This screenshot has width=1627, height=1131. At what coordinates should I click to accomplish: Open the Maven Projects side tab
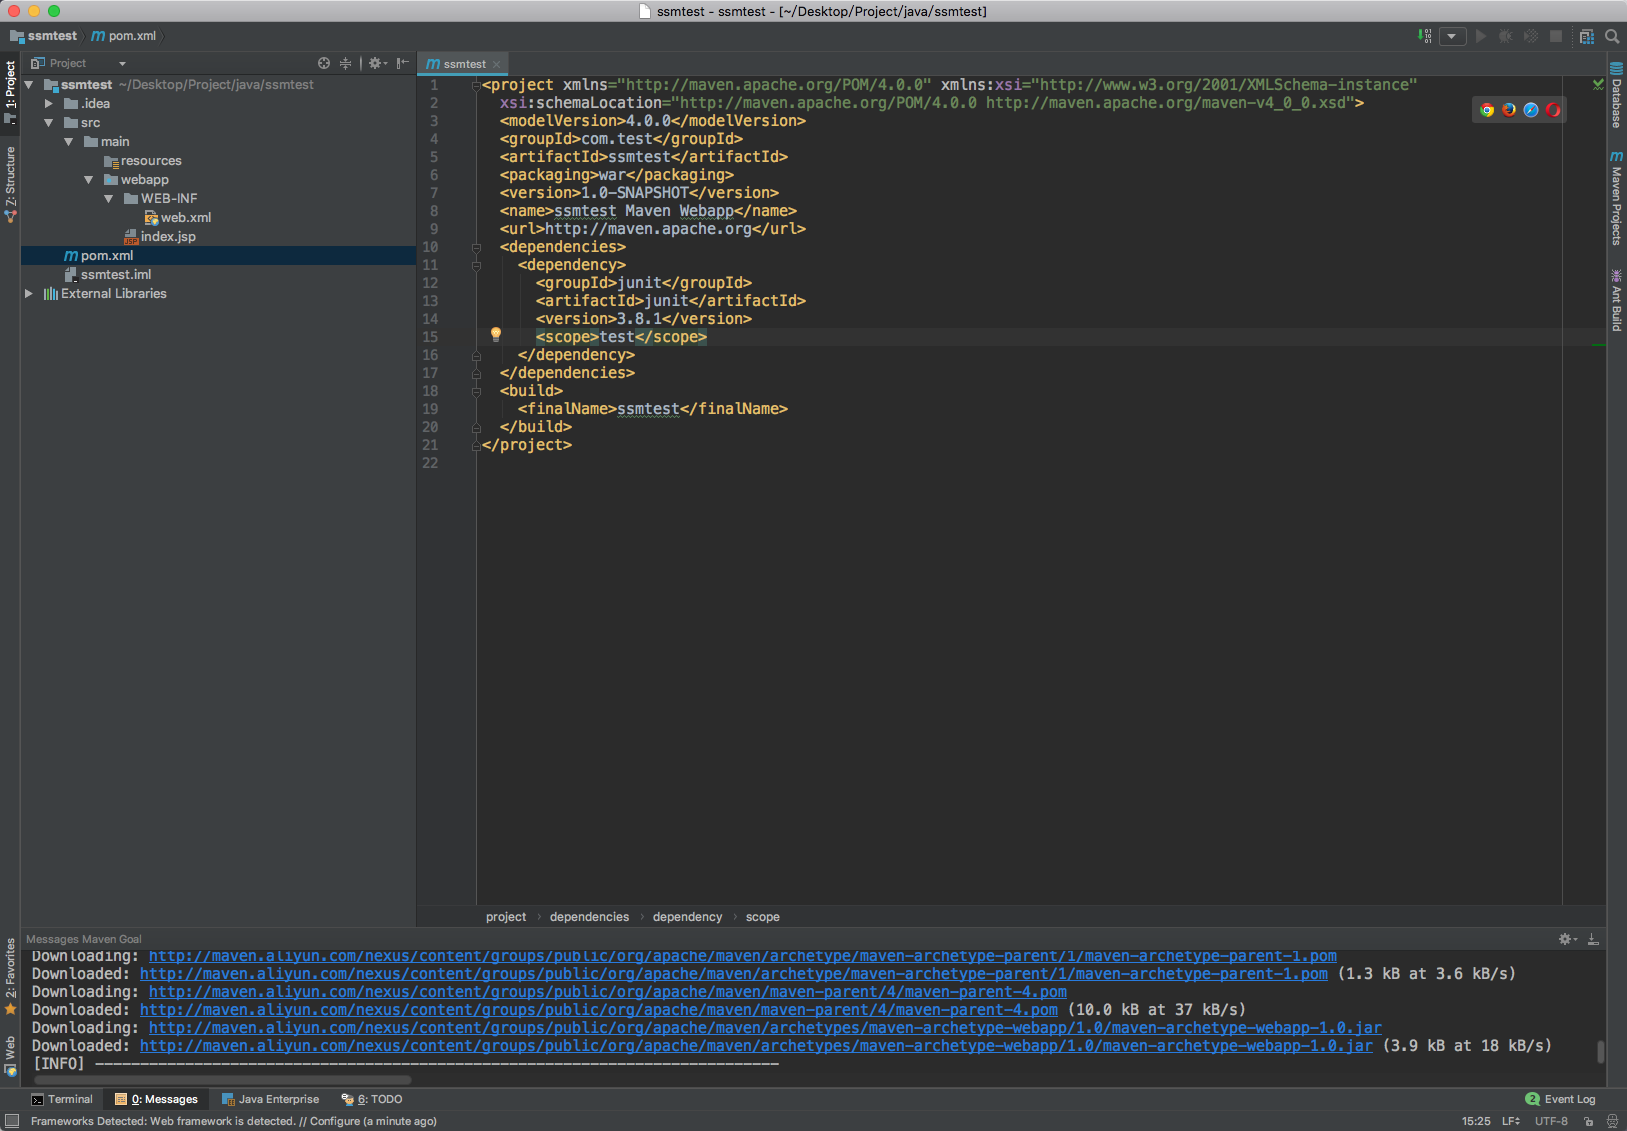click(1616, 198)
